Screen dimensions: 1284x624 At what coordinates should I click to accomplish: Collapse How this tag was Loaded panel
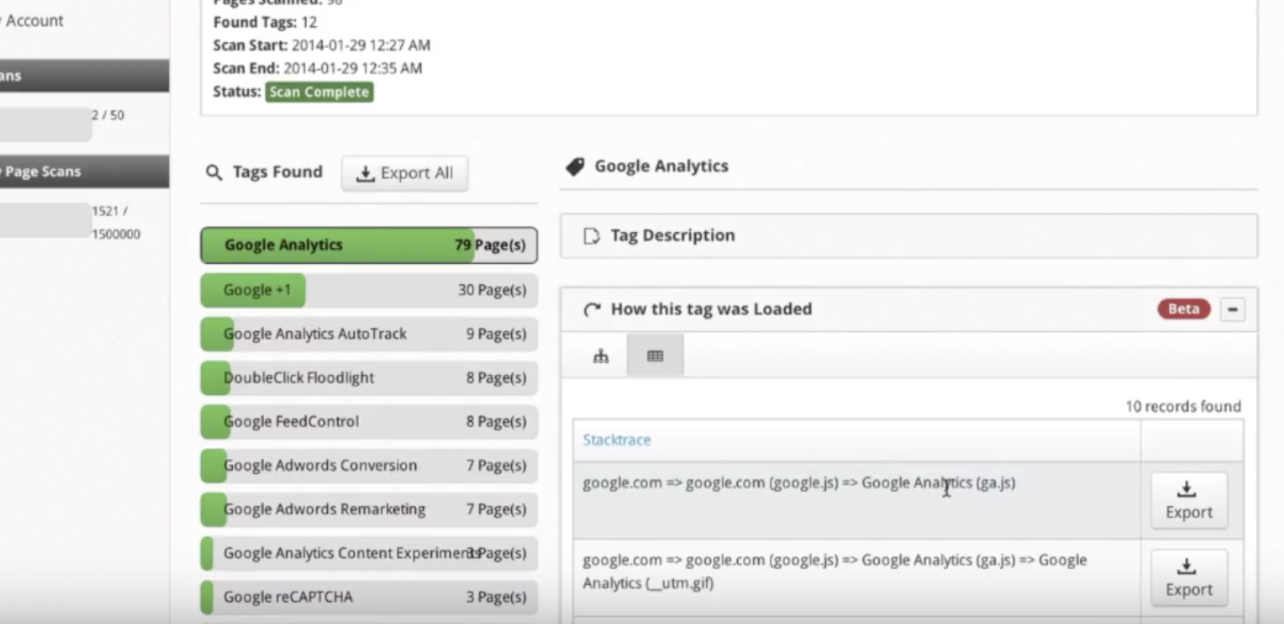(1233, 309)
